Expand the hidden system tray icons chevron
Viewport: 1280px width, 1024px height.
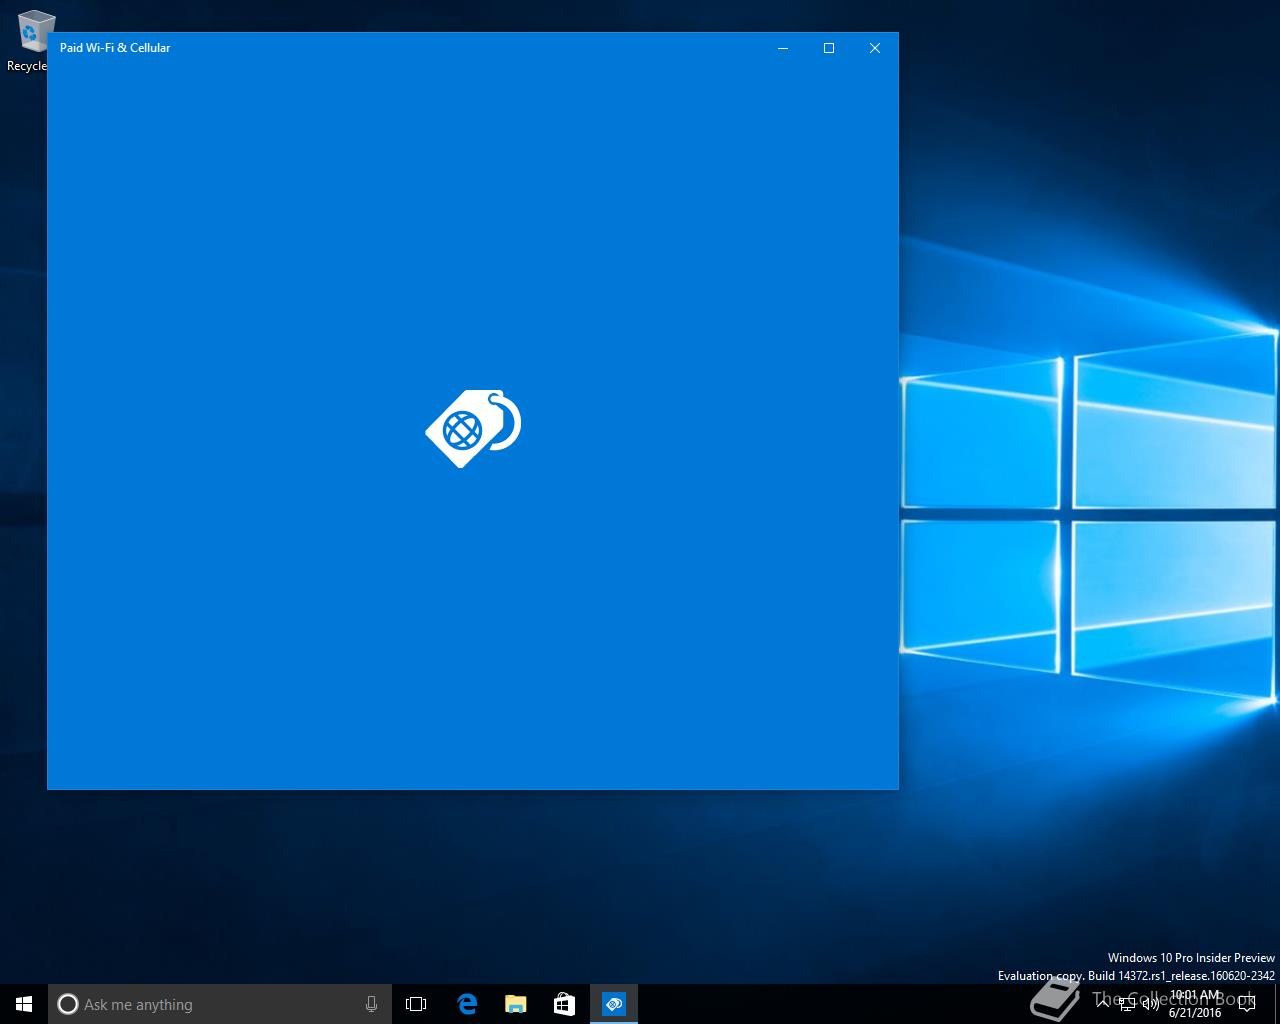[1103, 1004]
